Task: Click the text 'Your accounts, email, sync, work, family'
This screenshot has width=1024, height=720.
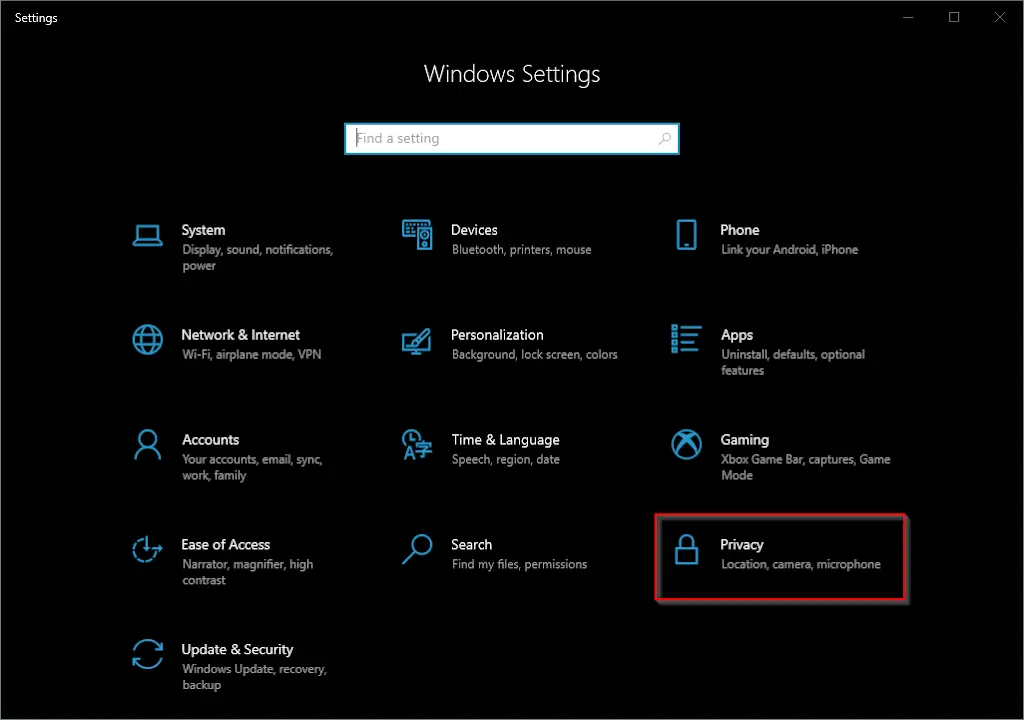Action: tap(252, 467)
